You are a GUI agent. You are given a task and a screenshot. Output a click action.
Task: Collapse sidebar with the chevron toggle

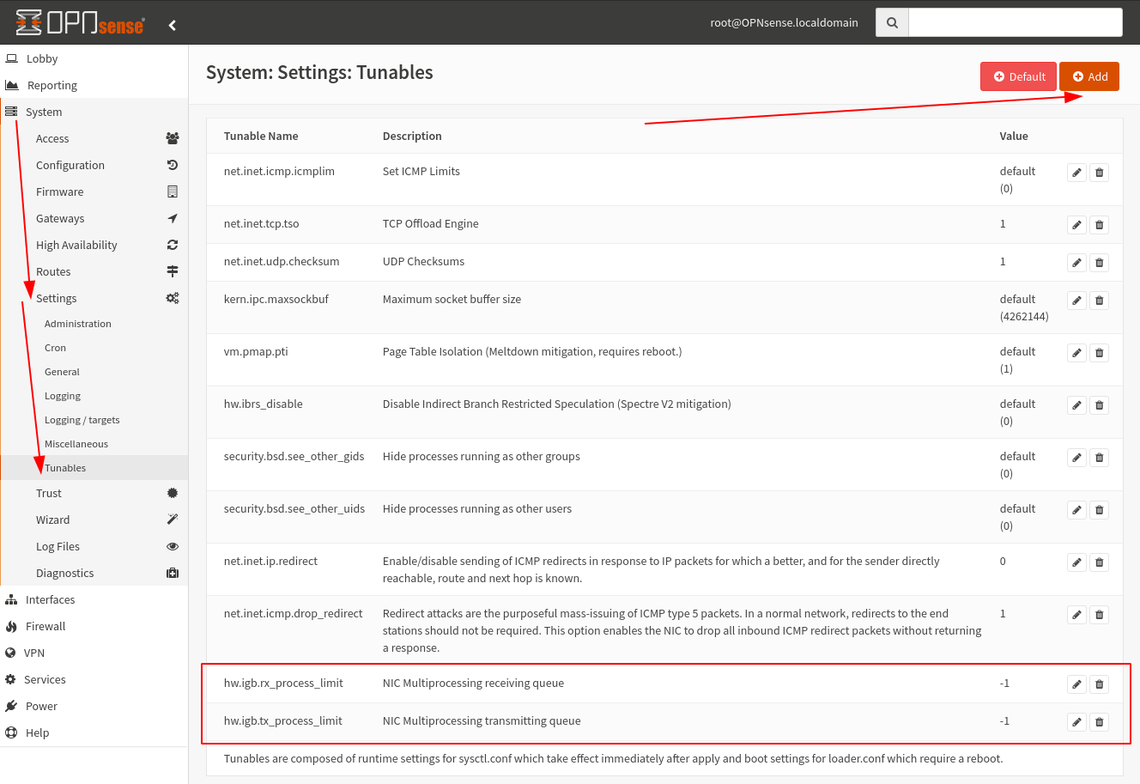click(x=172, y=25)
